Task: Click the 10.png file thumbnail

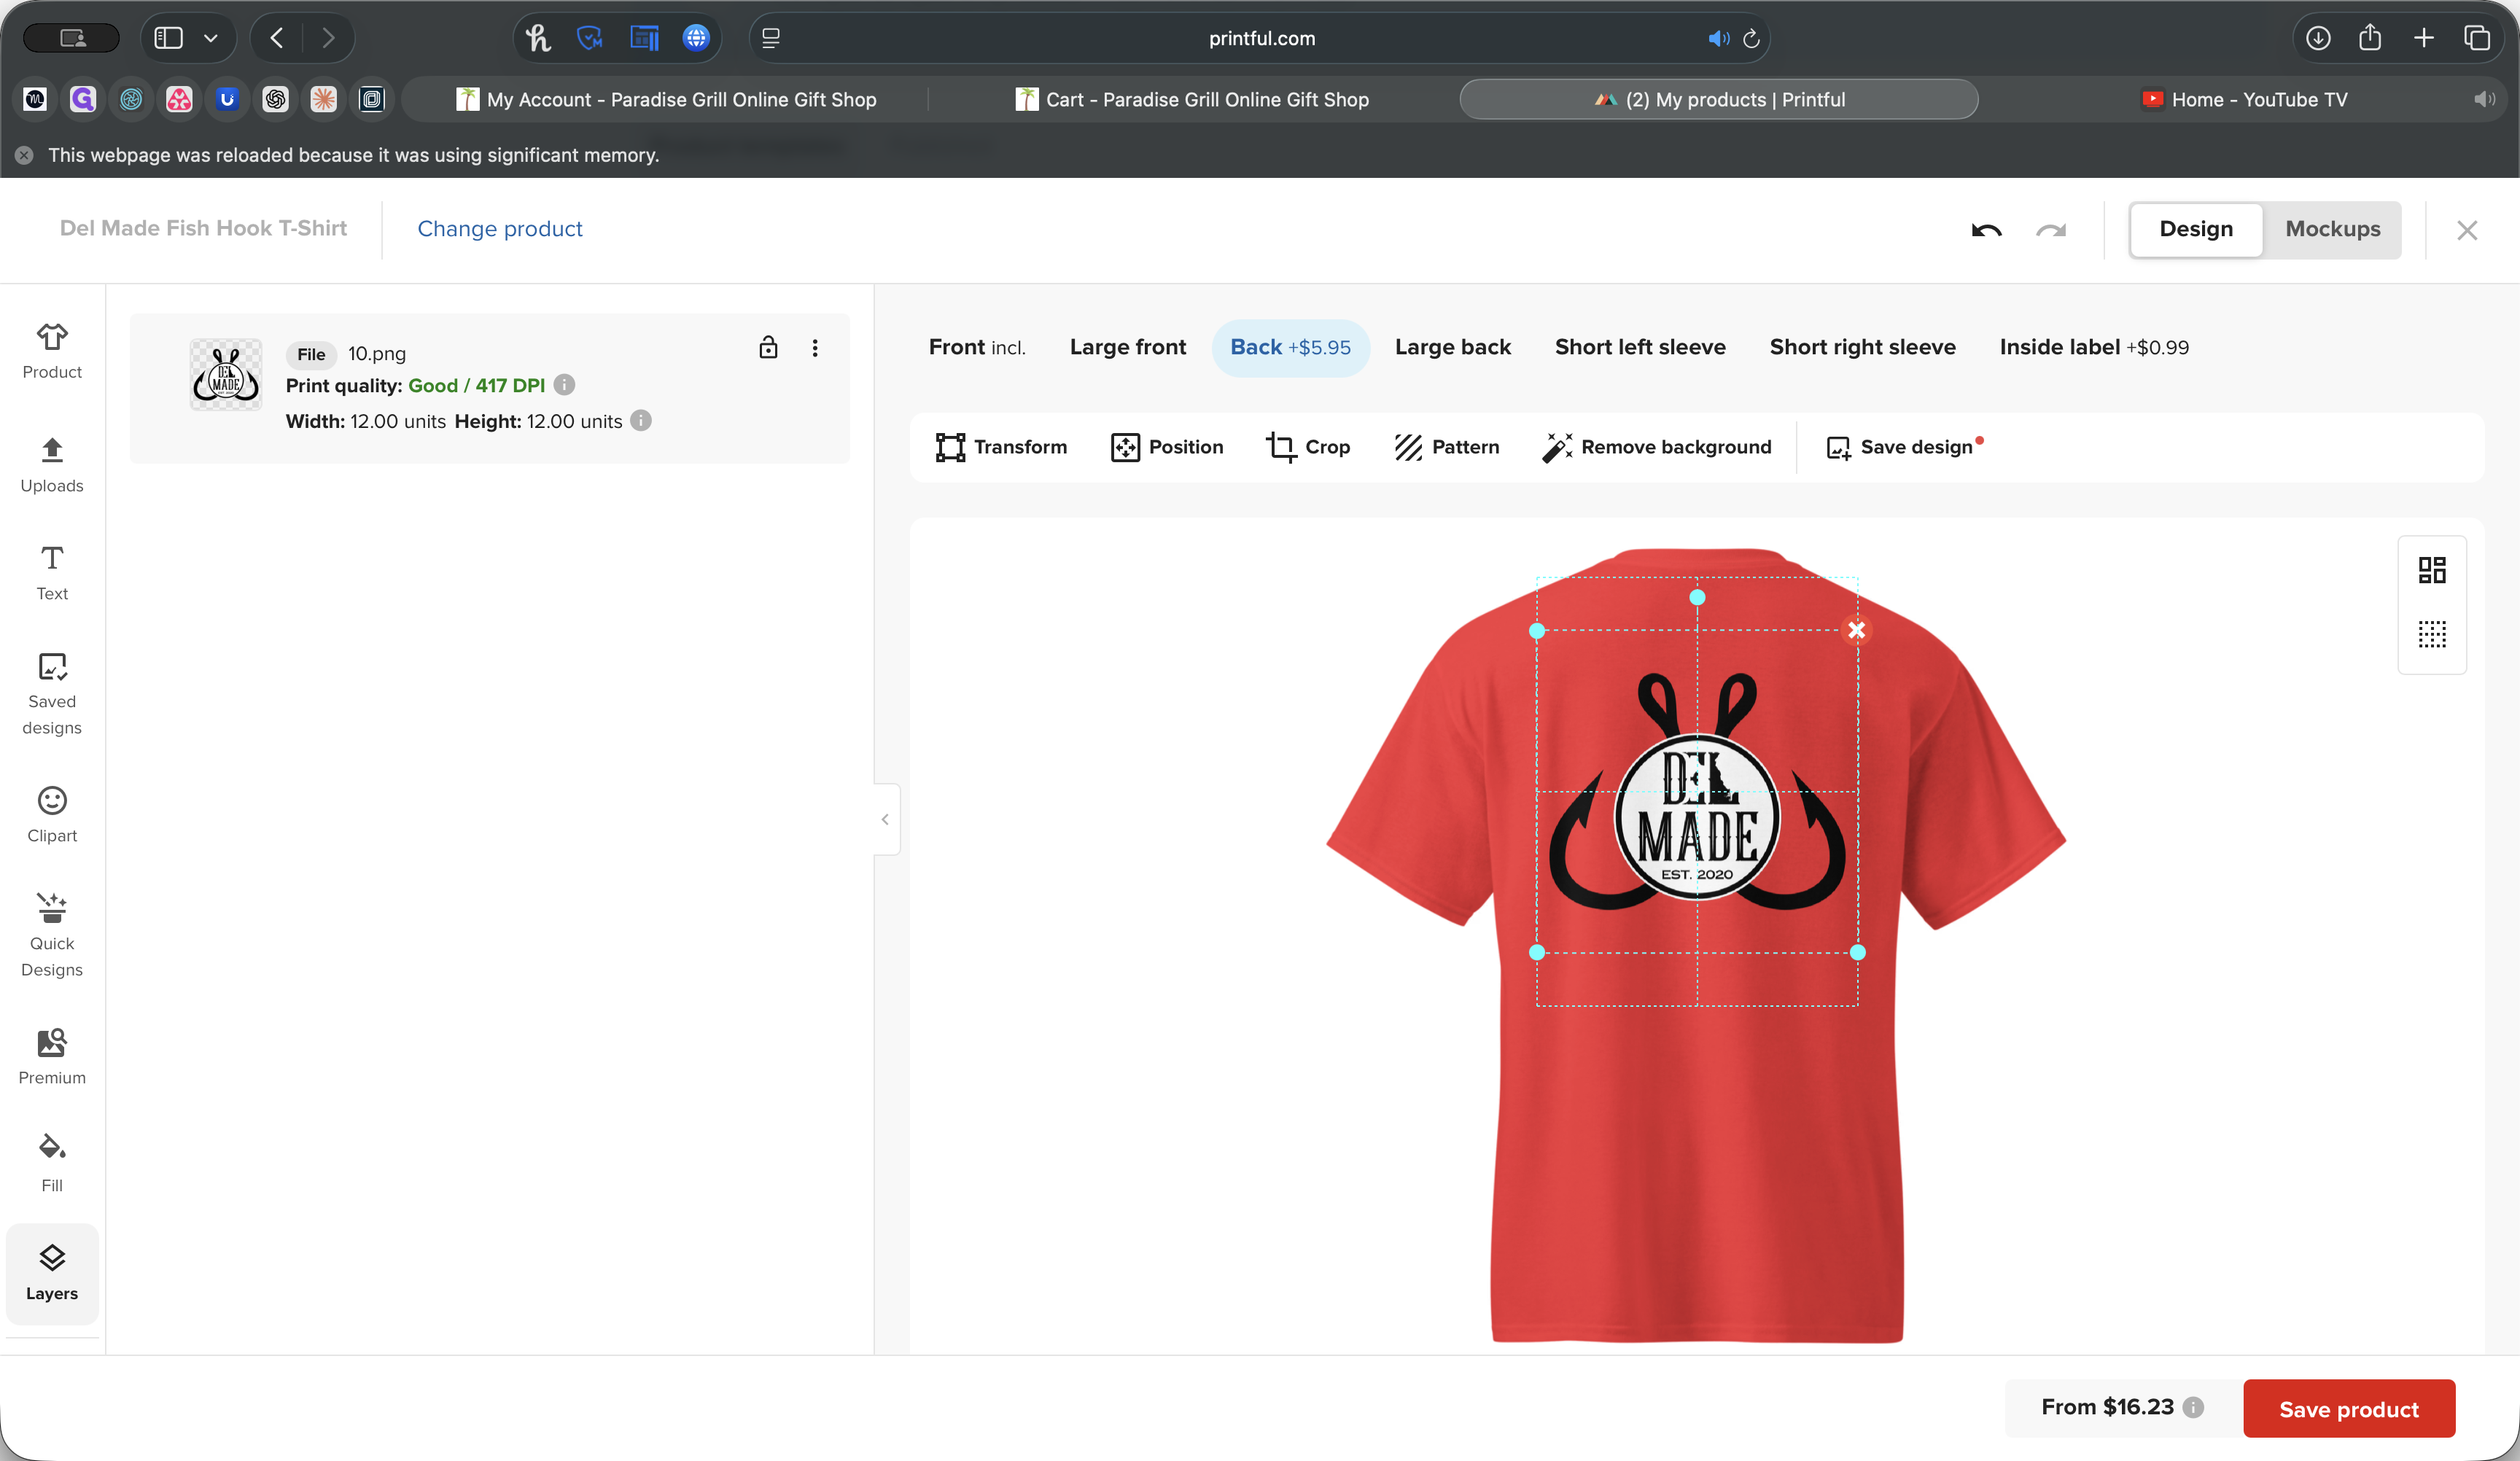Action: (x=226, y=375)
